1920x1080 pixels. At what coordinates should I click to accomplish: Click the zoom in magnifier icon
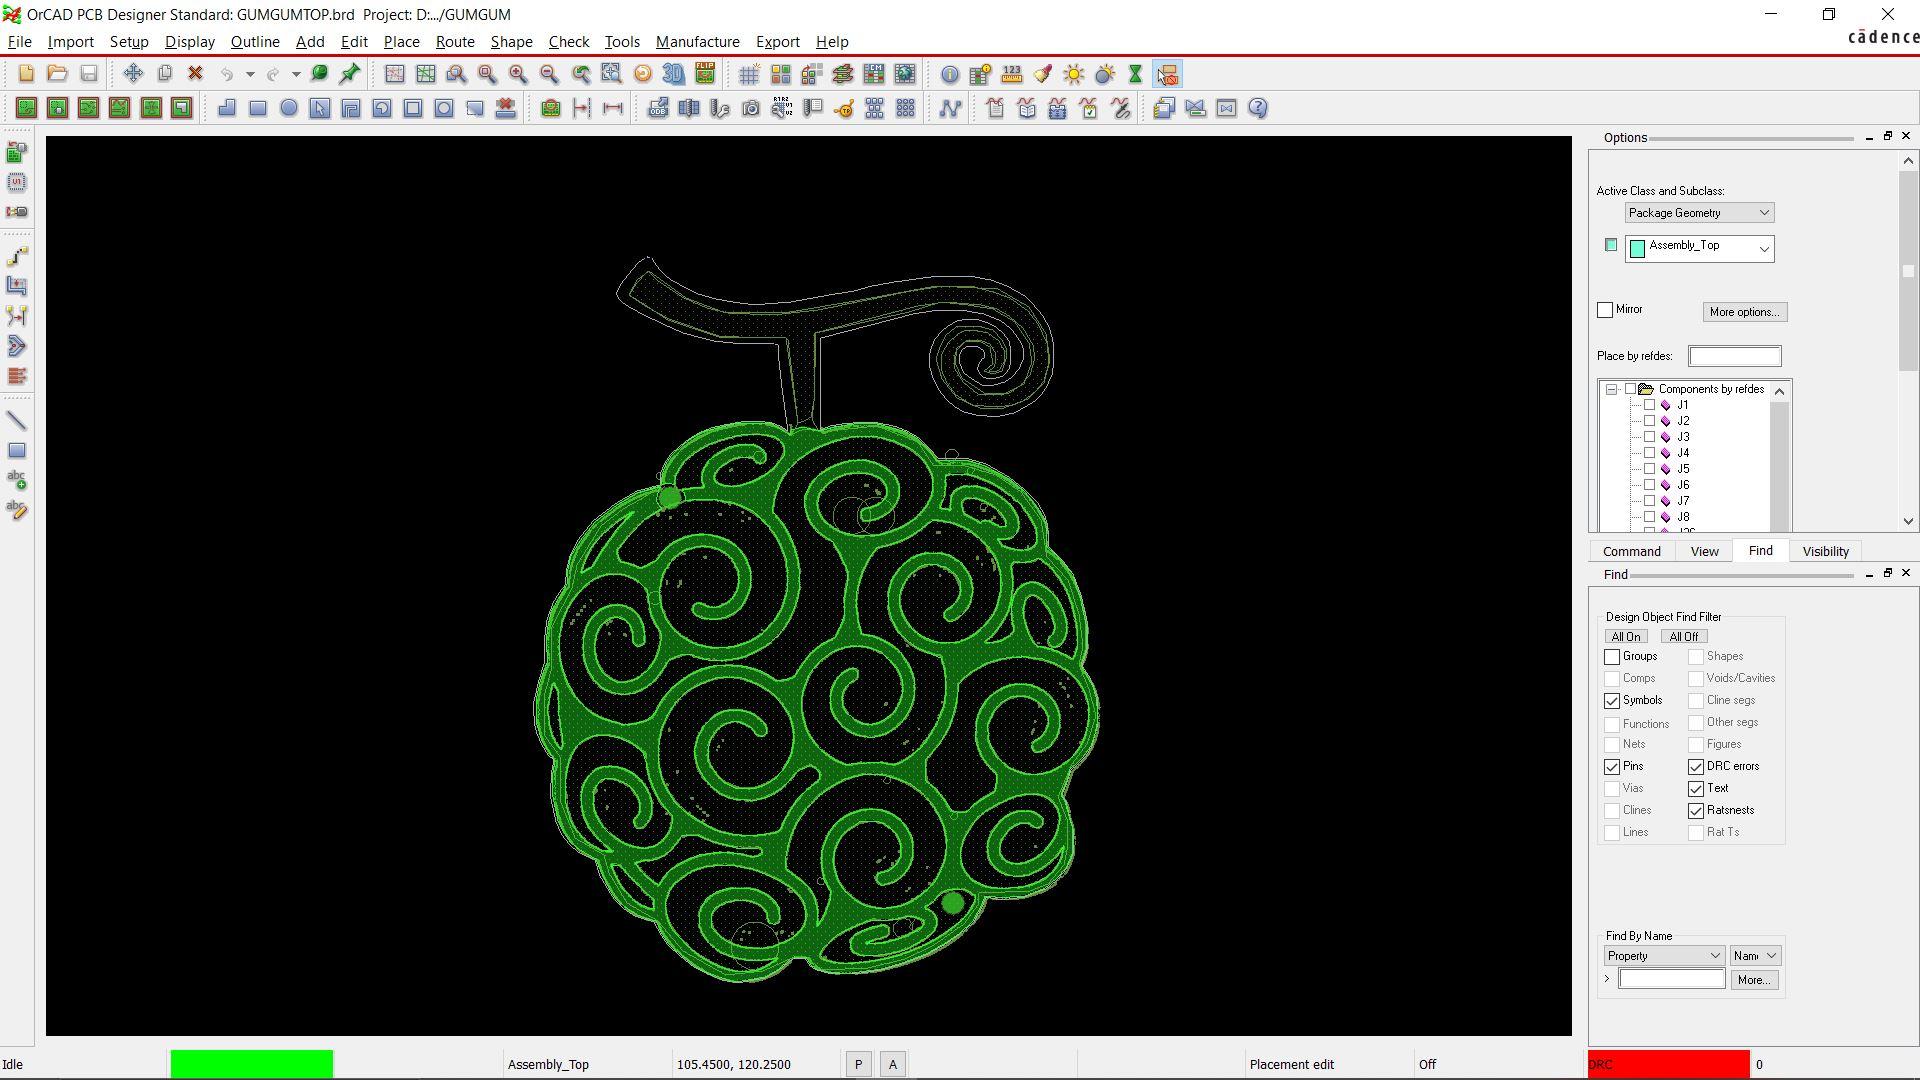(518, 74)
